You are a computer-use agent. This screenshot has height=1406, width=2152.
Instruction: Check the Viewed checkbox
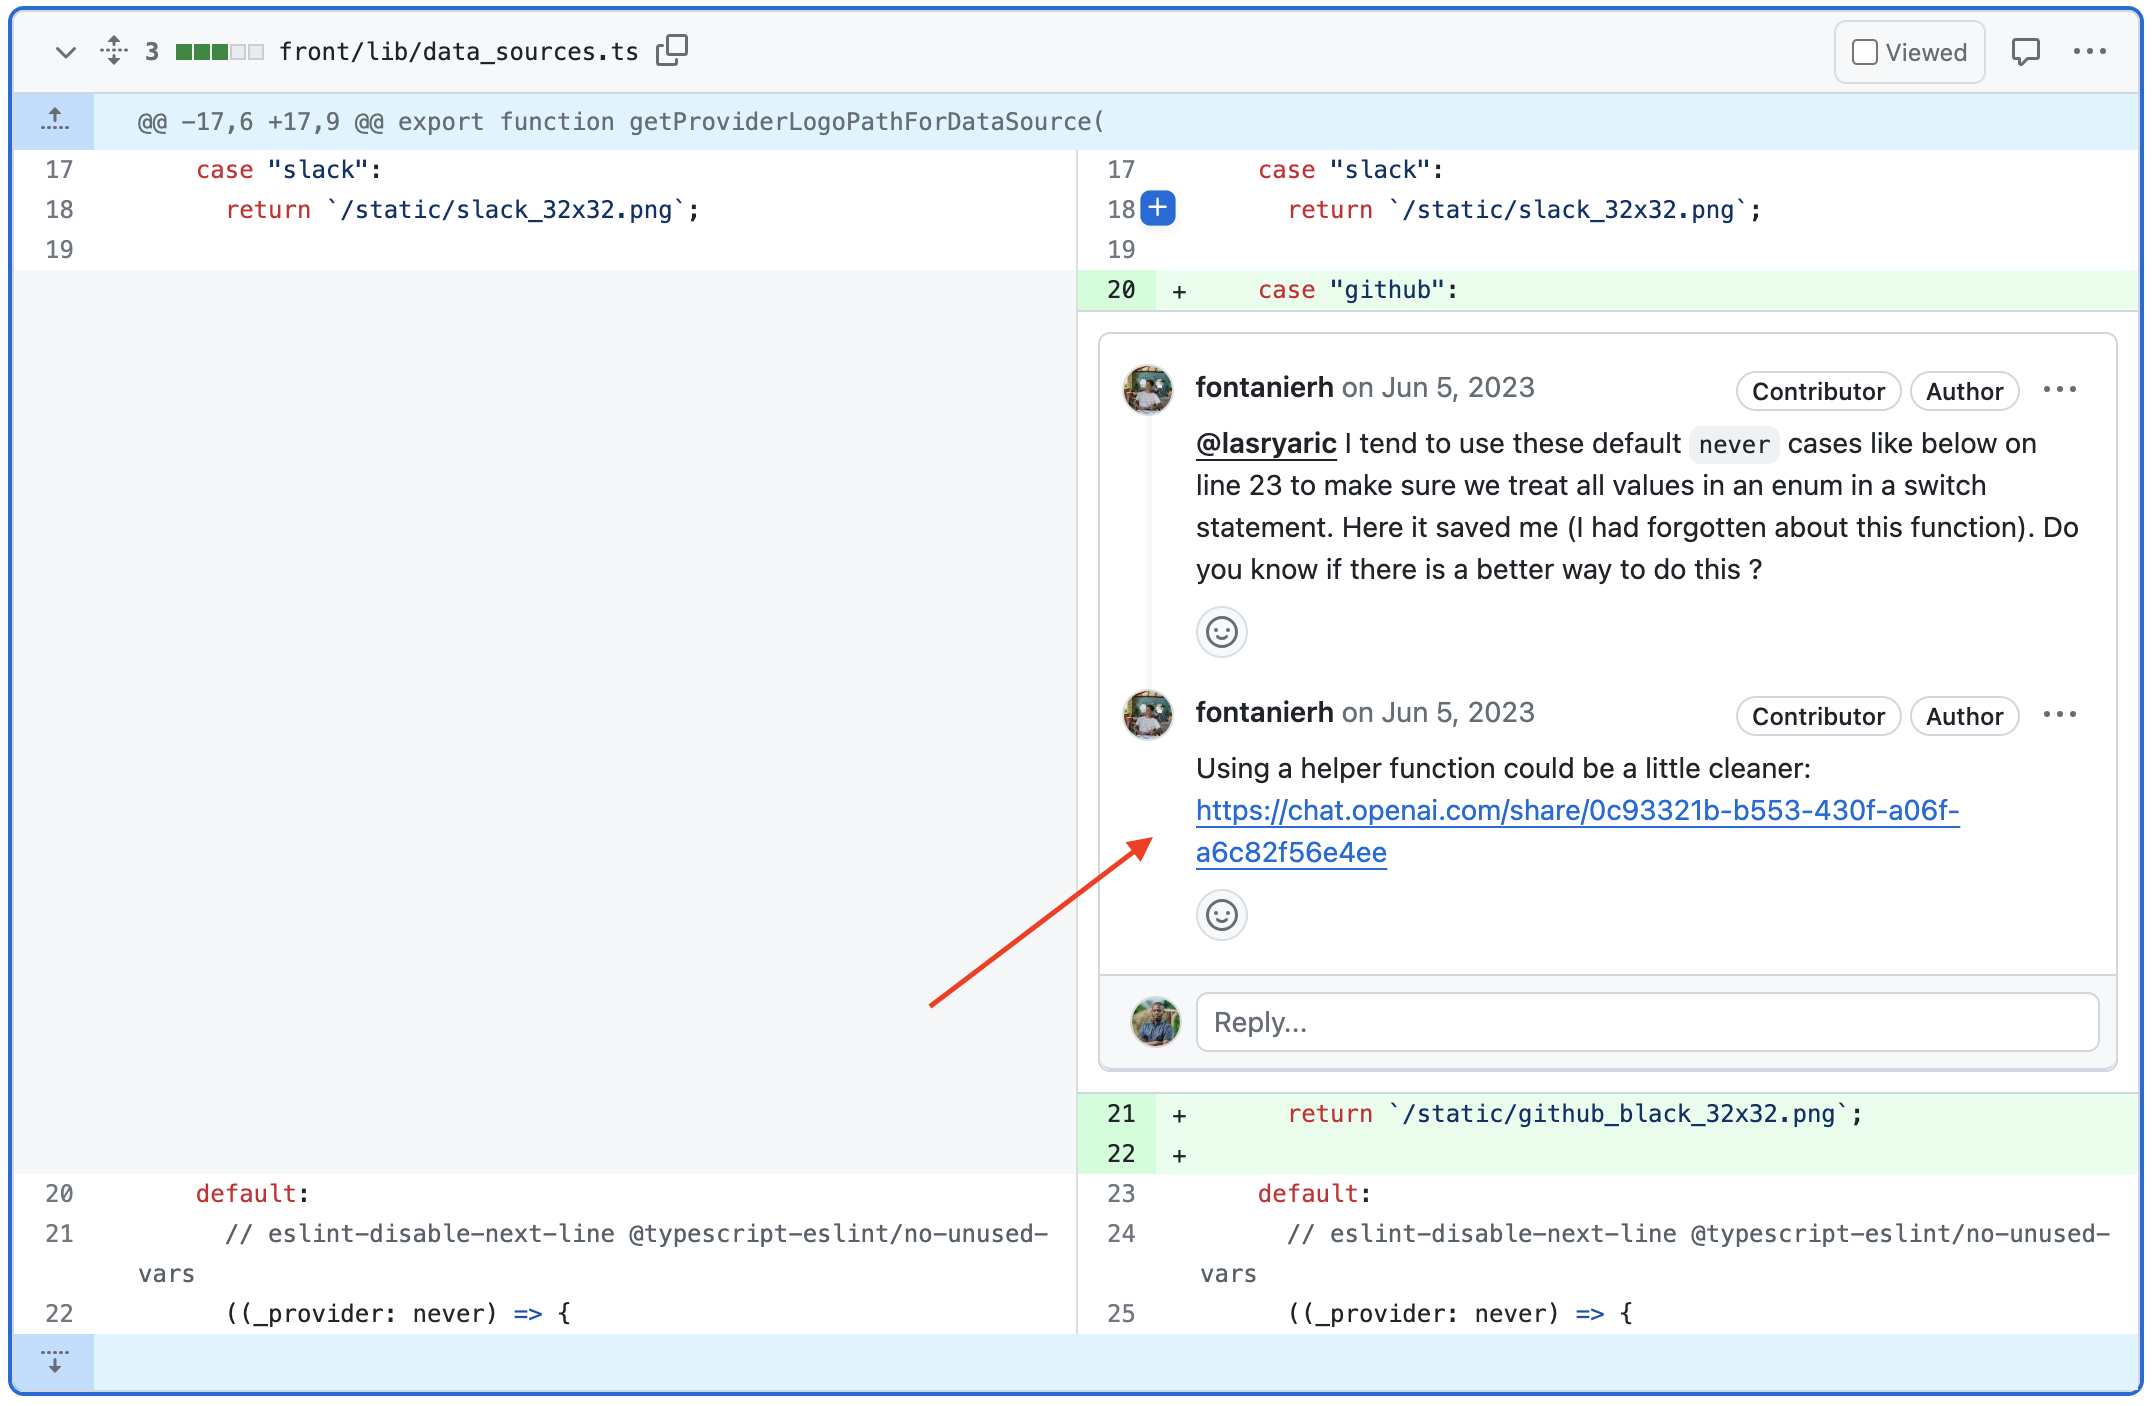pyautogui.click(x=1864, y=51)
